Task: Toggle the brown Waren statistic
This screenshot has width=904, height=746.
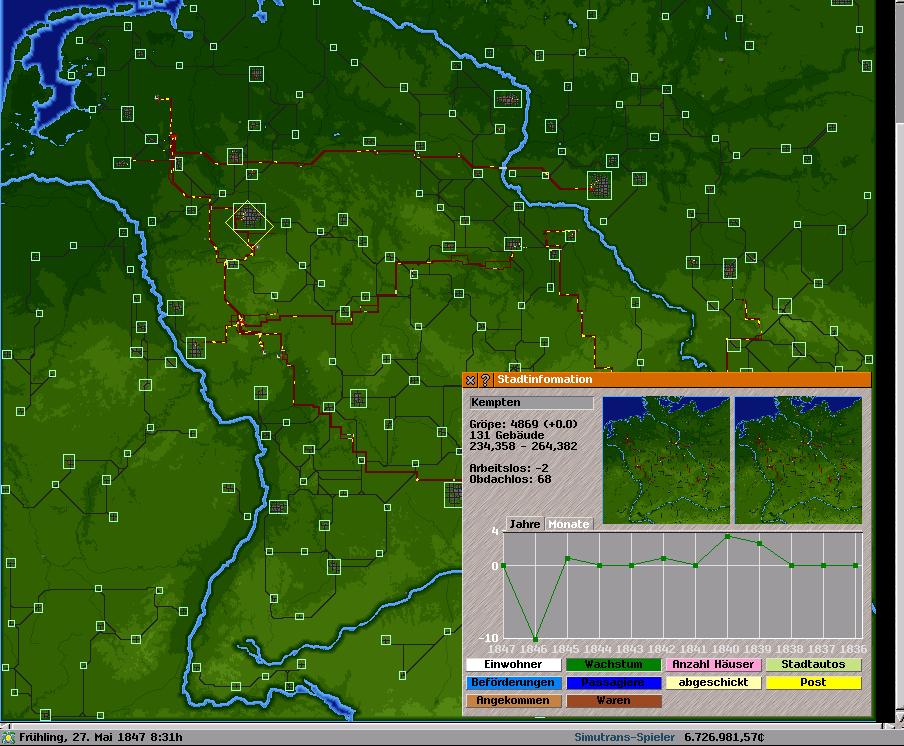Action: tap(613, 701)
